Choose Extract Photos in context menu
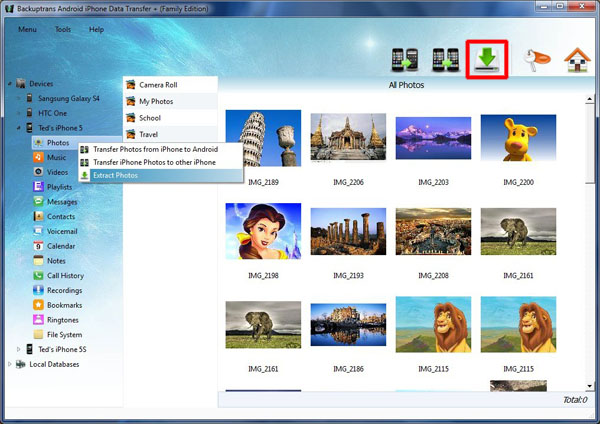The width and height of the screenshot is (600, 424). coord(160,175)
